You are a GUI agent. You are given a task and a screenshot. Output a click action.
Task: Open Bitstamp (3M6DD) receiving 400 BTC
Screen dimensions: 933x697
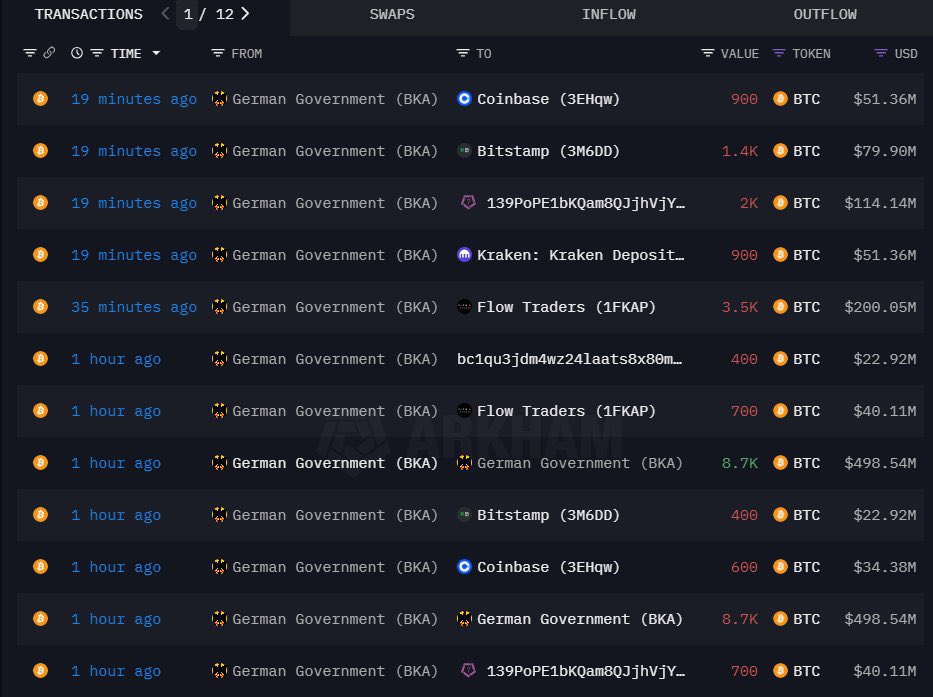coord(548,515)
